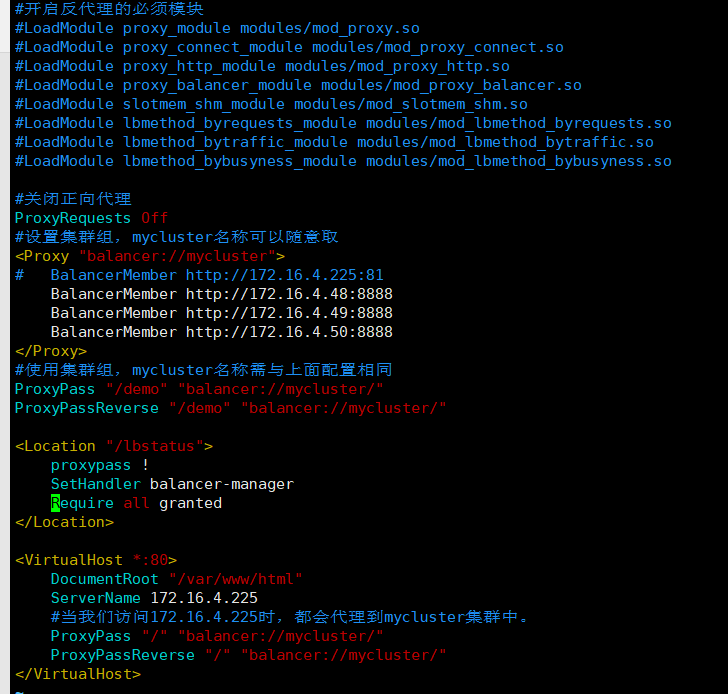The image size is (728, 694).
Task: Click BalancerMember http://172.16.4.49:8888 line
Action: coord(221,313)
